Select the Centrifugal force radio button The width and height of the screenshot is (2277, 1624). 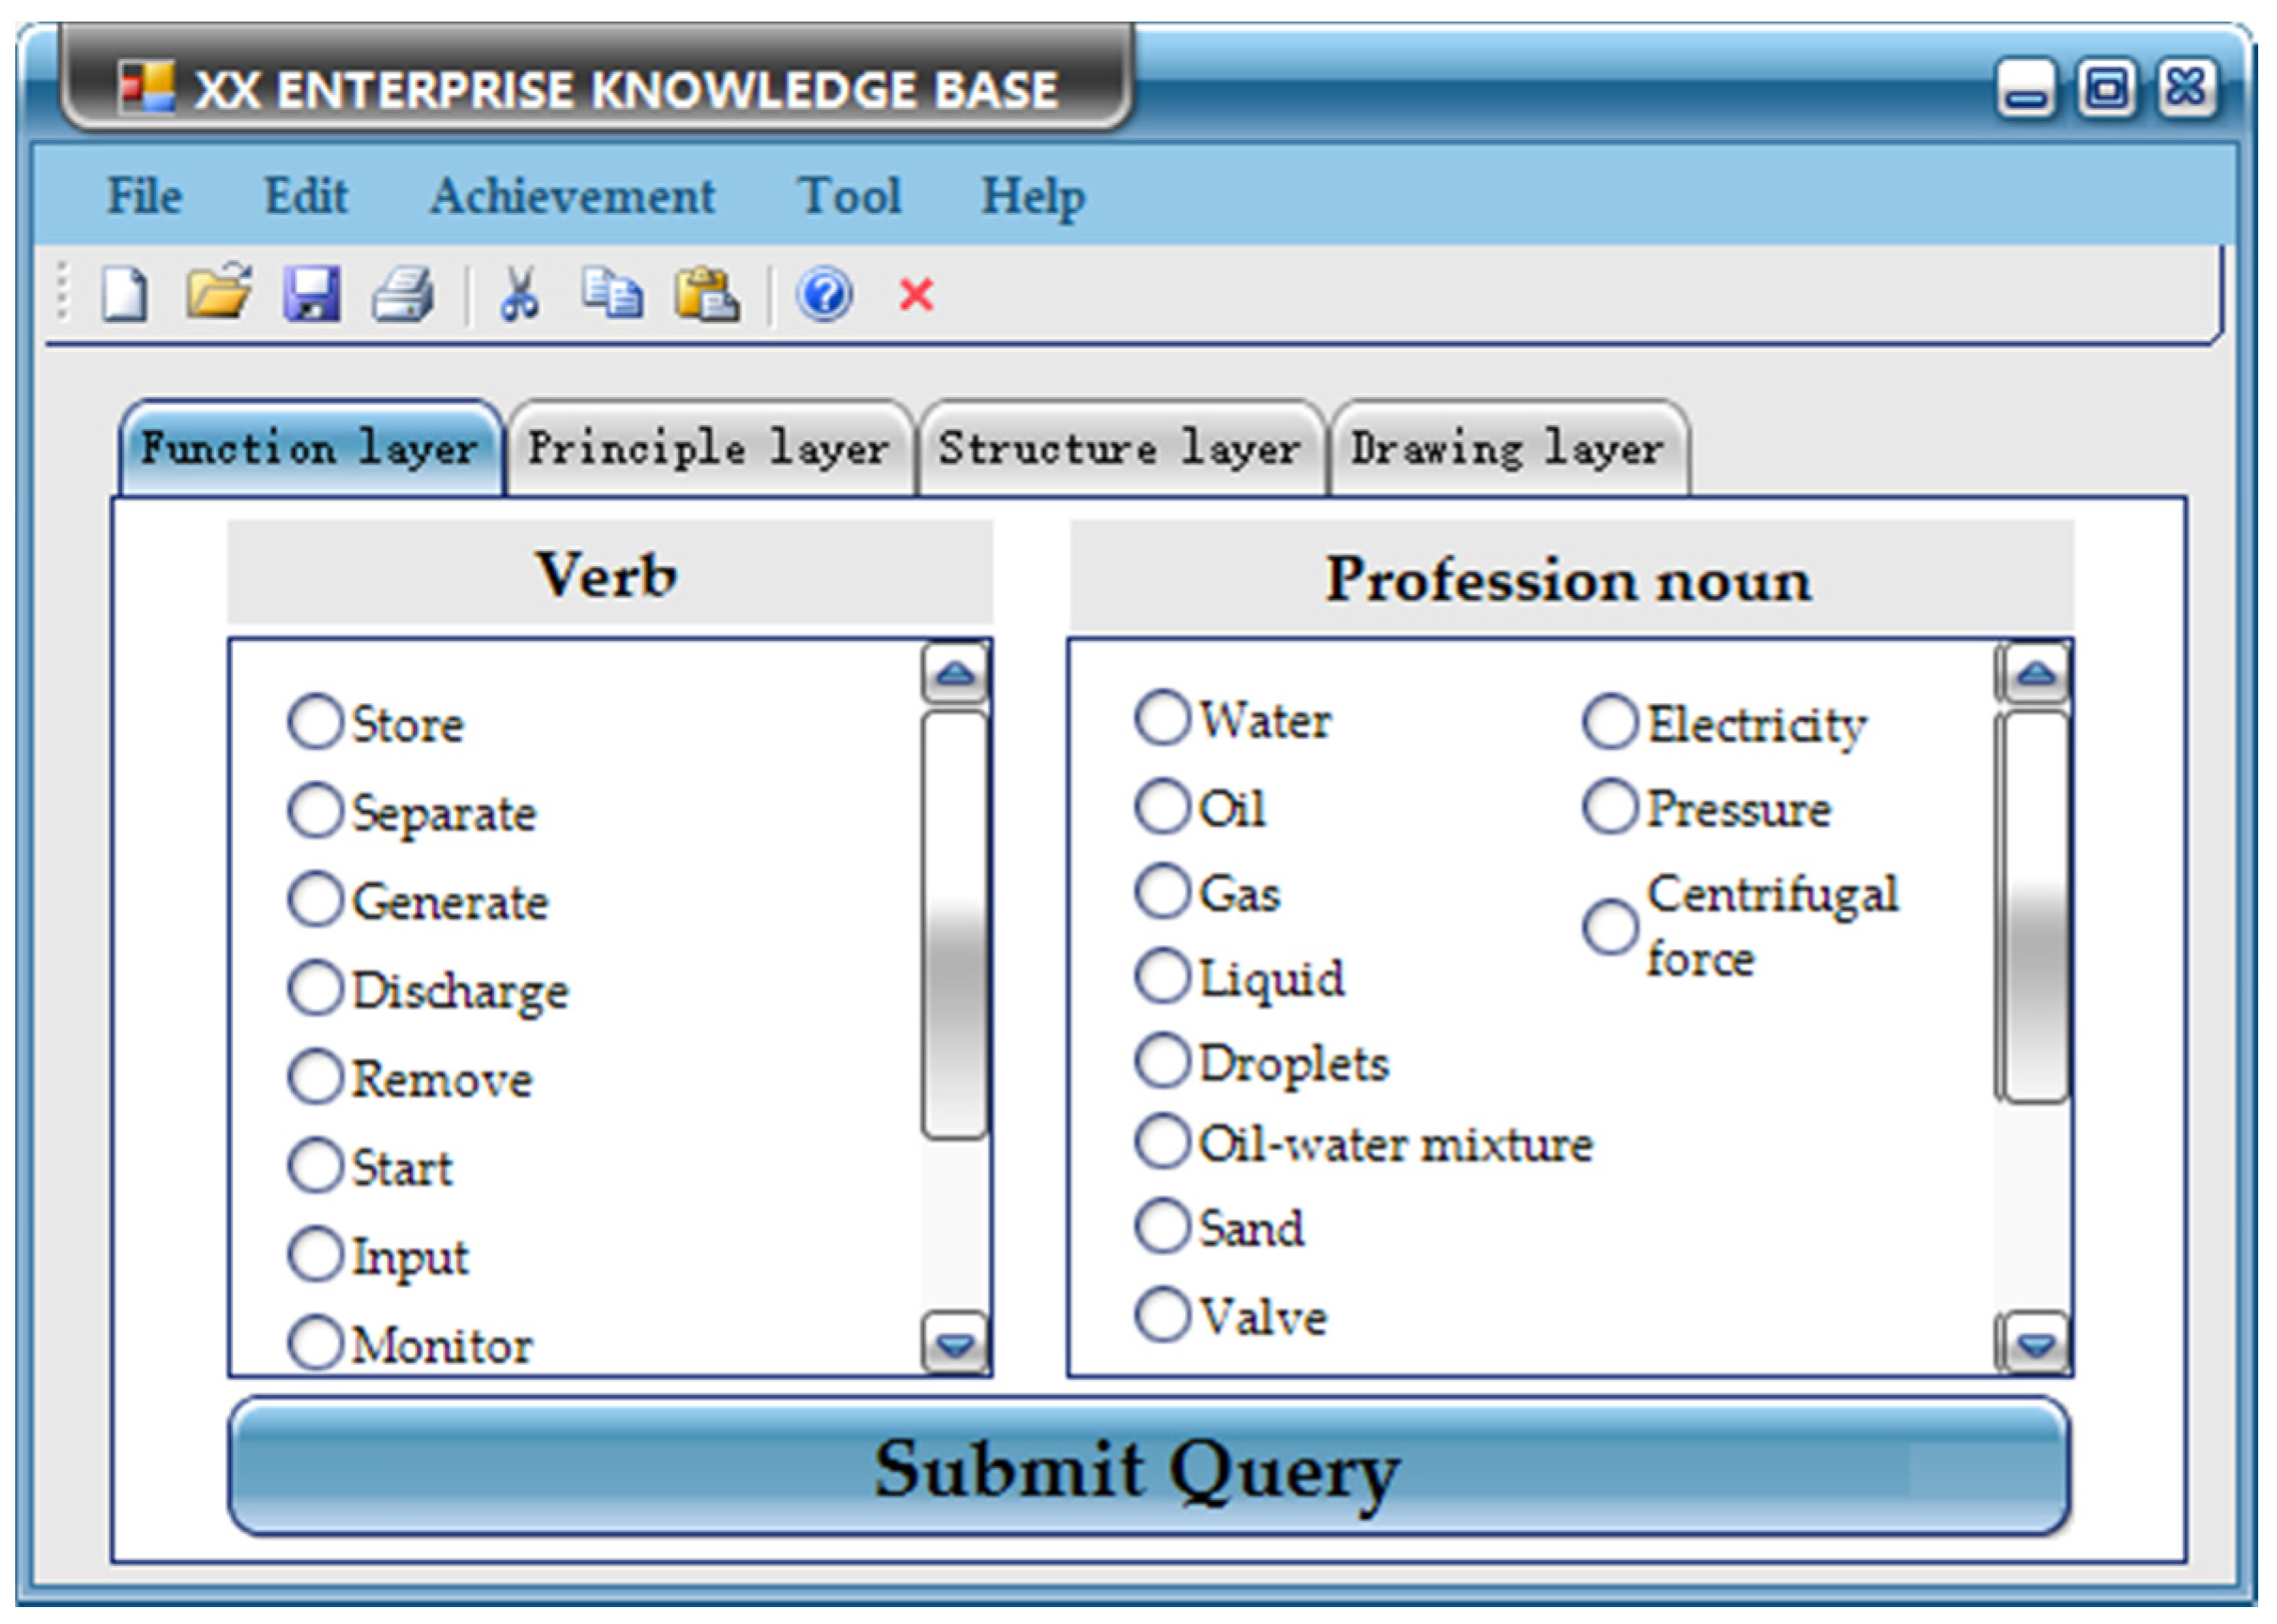1609,926
